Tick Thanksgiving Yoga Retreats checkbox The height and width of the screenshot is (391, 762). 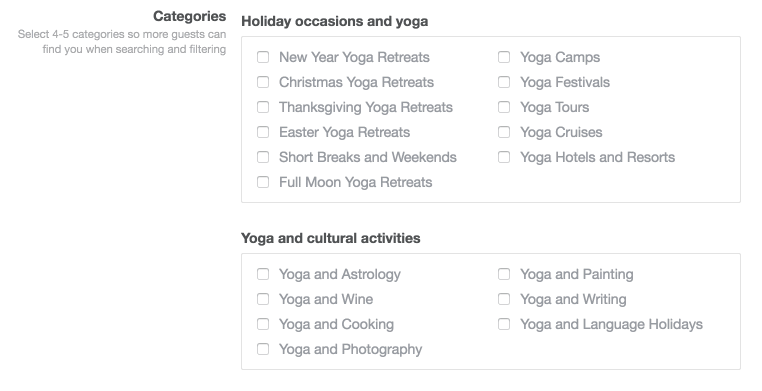tap(263, 107)
